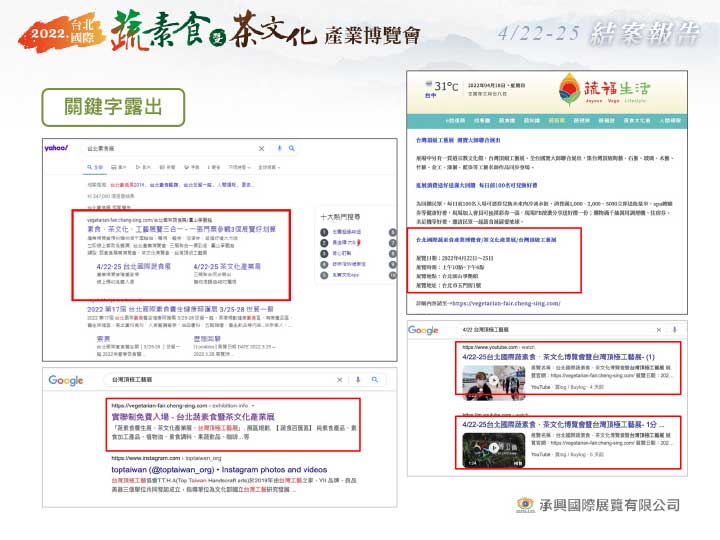Play the first YouTube video thumbnail with masked person
Screen dimensions: 720x540
point(494,382)
